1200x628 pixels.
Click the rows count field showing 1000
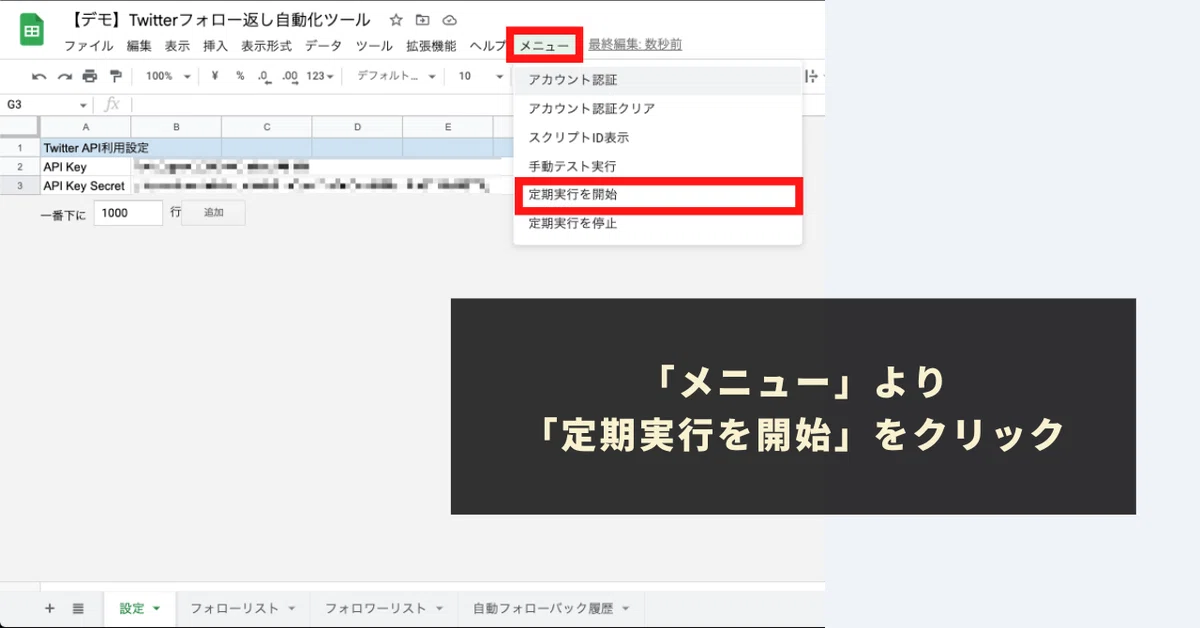tap(128, 212)
